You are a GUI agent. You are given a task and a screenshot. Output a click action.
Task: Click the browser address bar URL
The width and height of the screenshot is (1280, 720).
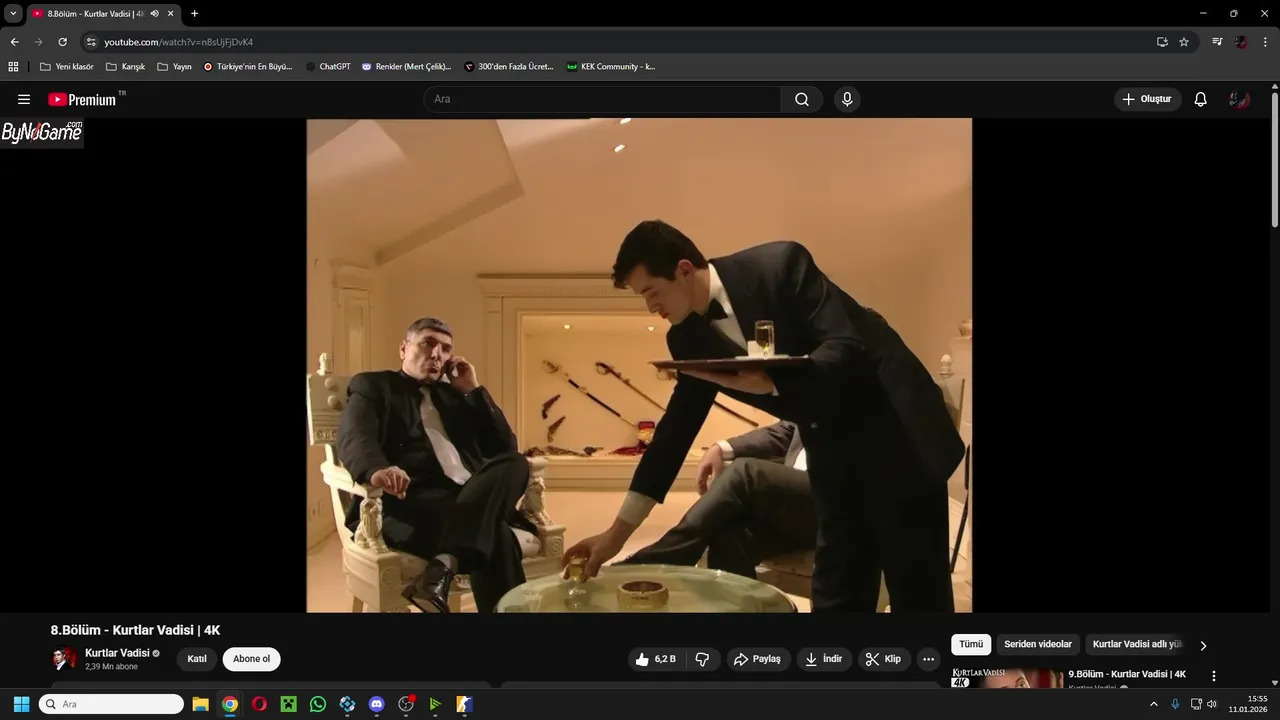(x=178, y=42)
